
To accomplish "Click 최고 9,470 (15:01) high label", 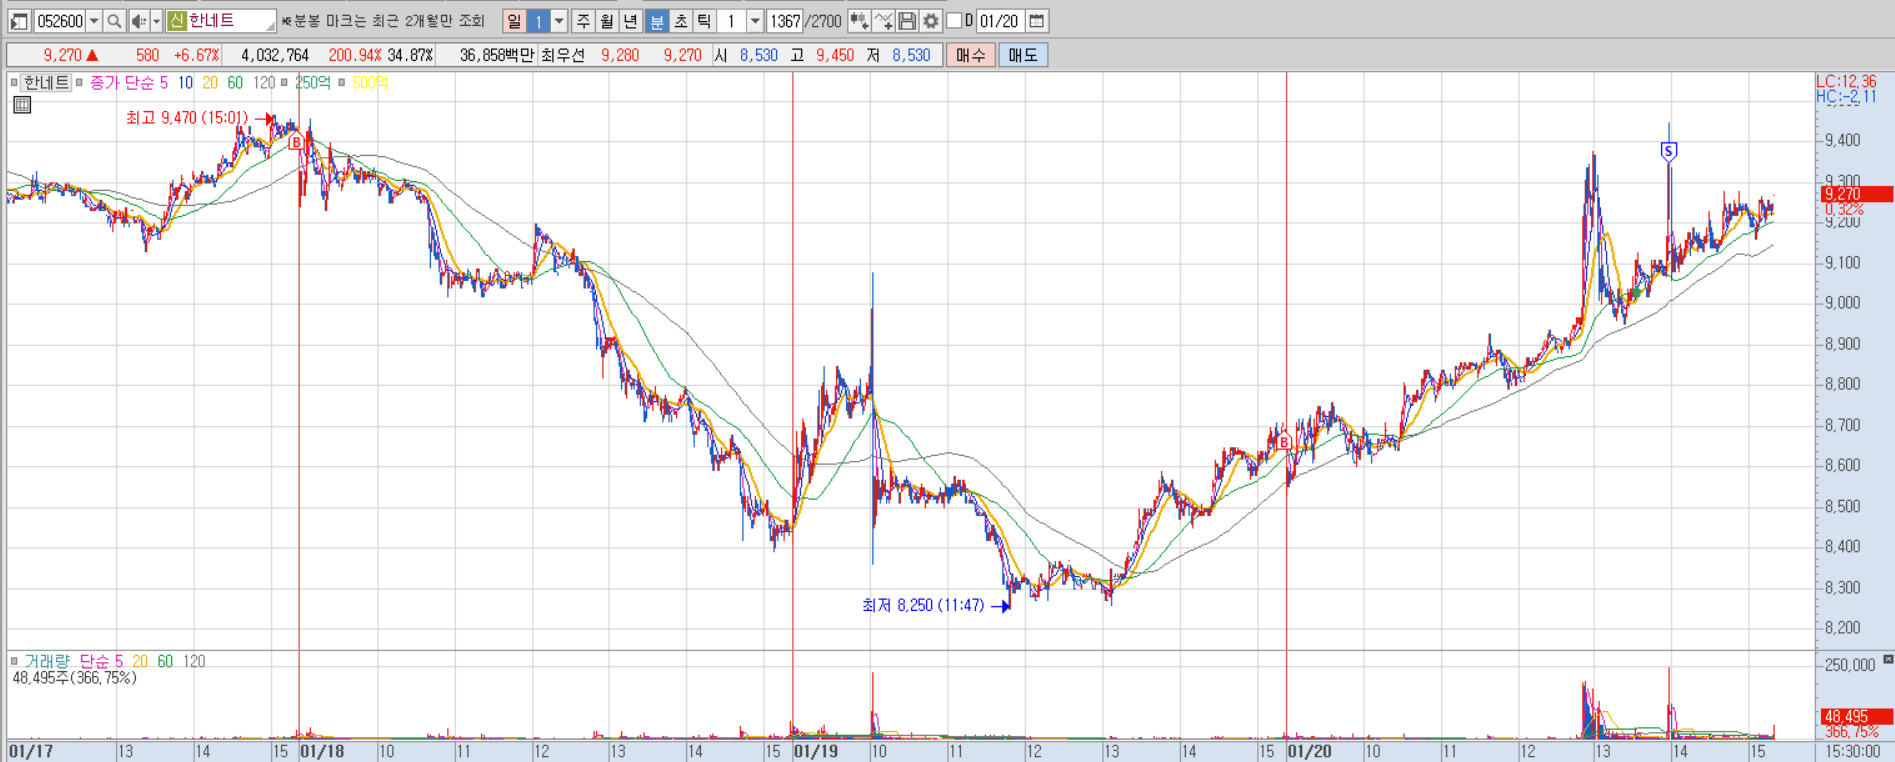I will pyautogui.click(x=187, y=118).
